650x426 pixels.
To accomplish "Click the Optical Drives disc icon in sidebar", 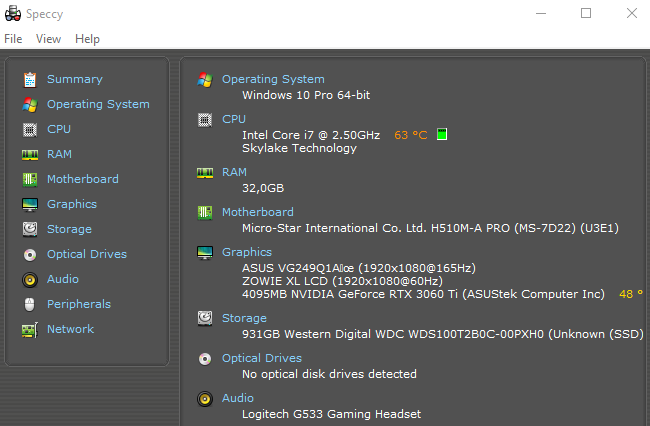I will coord(29,254).
